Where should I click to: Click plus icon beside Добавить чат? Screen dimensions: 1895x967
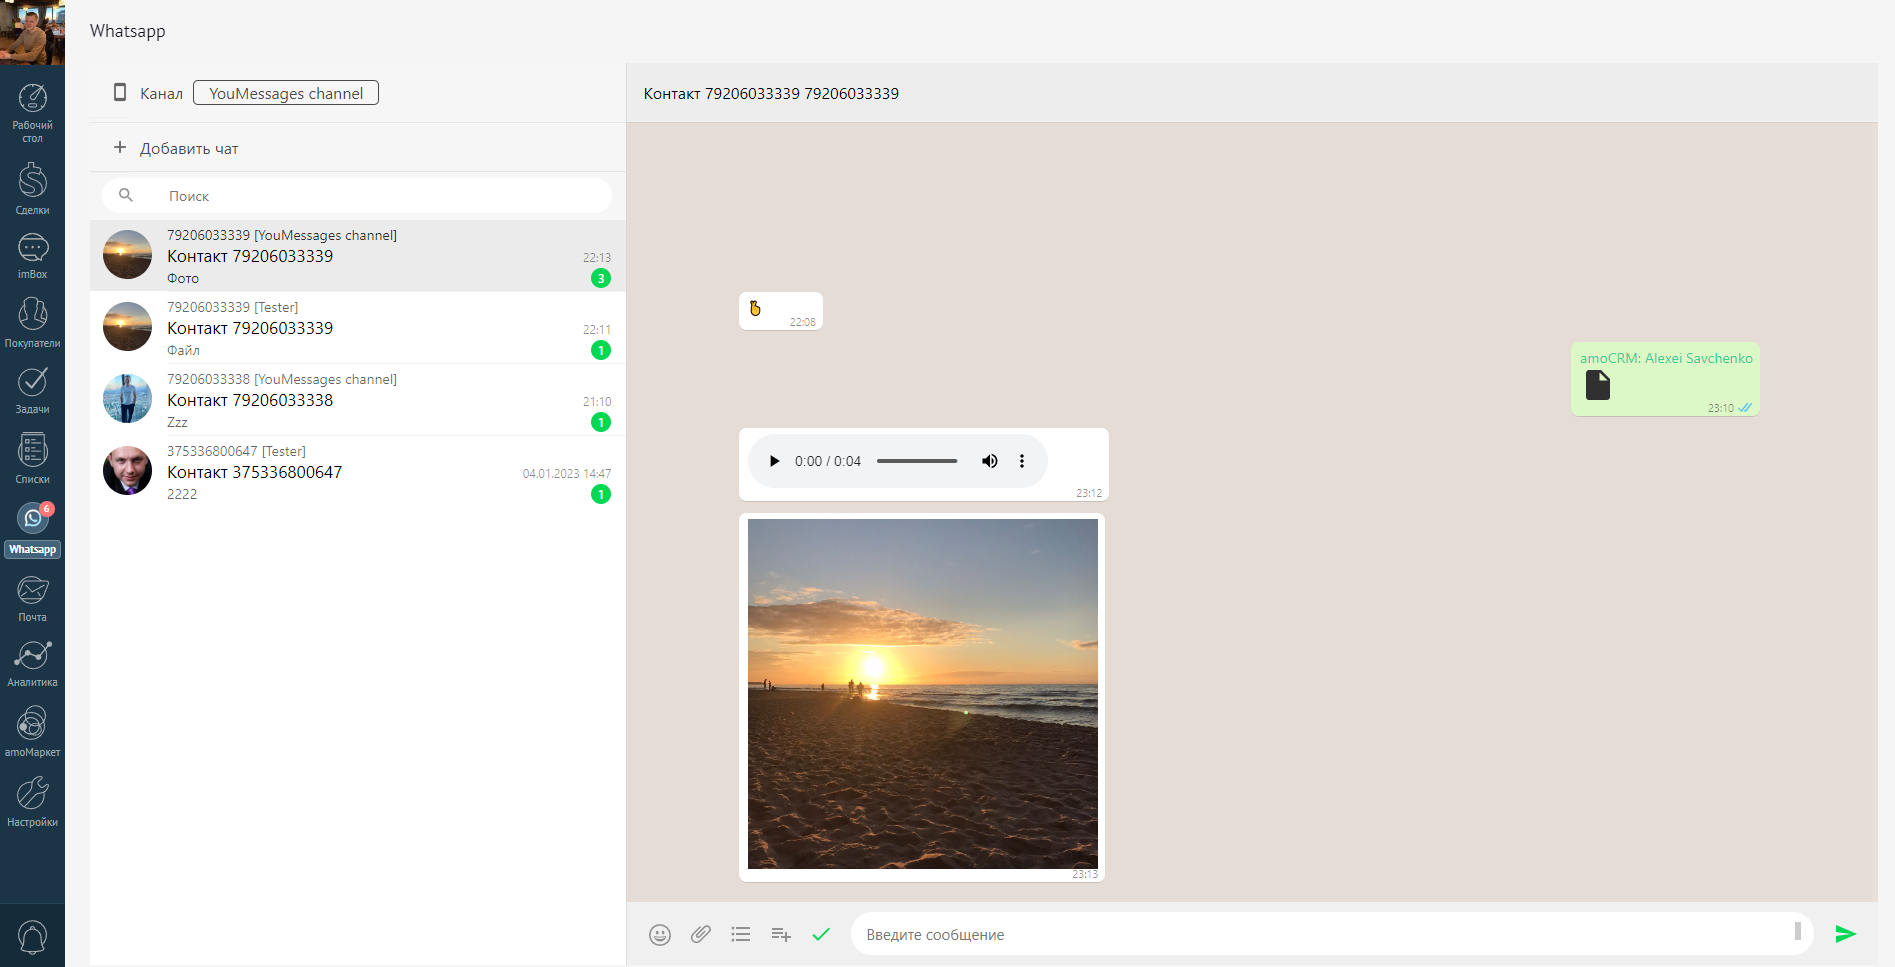coord(120,147)
